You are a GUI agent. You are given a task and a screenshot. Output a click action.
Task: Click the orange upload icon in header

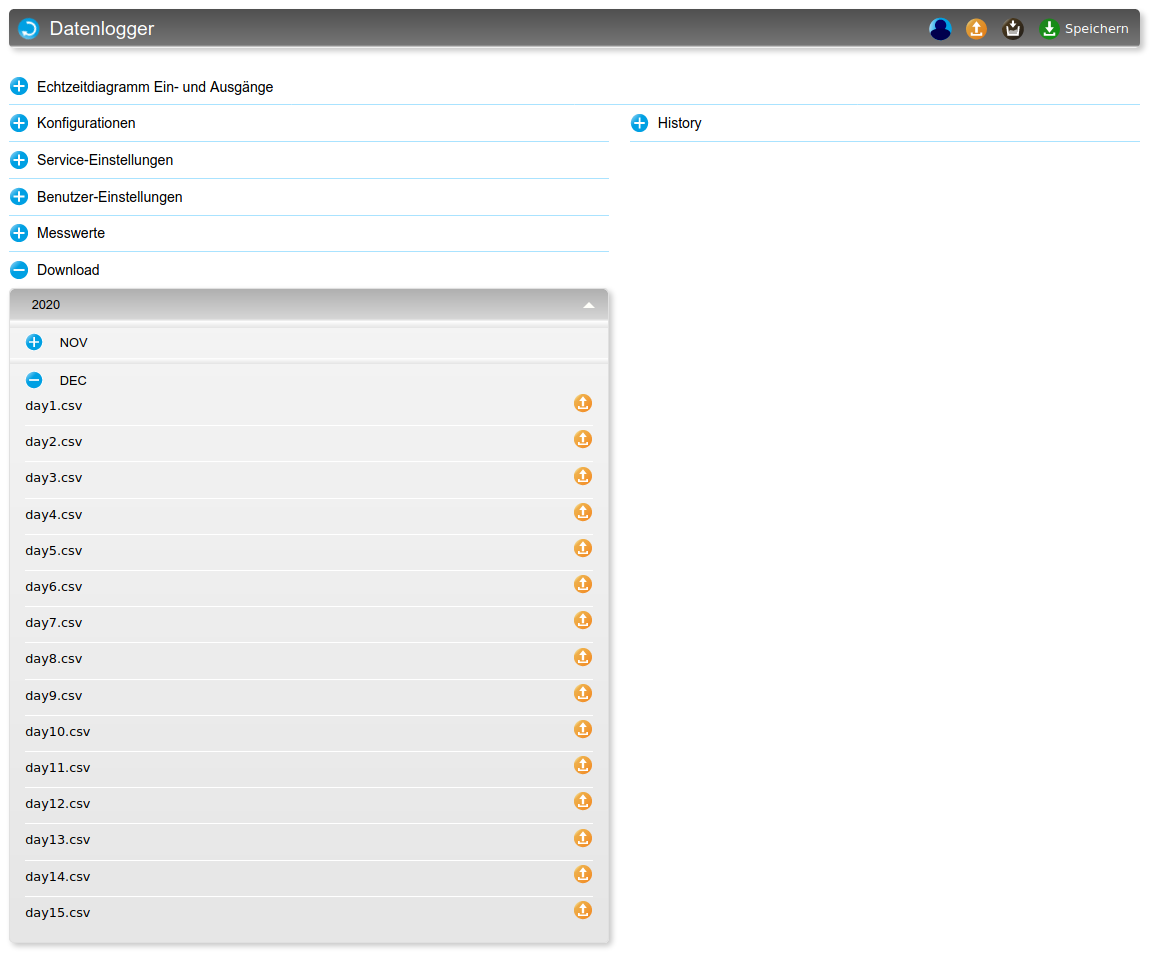point(976,29)
